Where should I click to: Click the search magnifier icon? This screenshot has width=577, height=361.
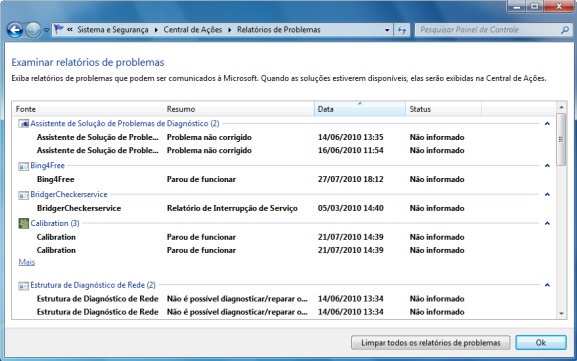click(565, 30)
